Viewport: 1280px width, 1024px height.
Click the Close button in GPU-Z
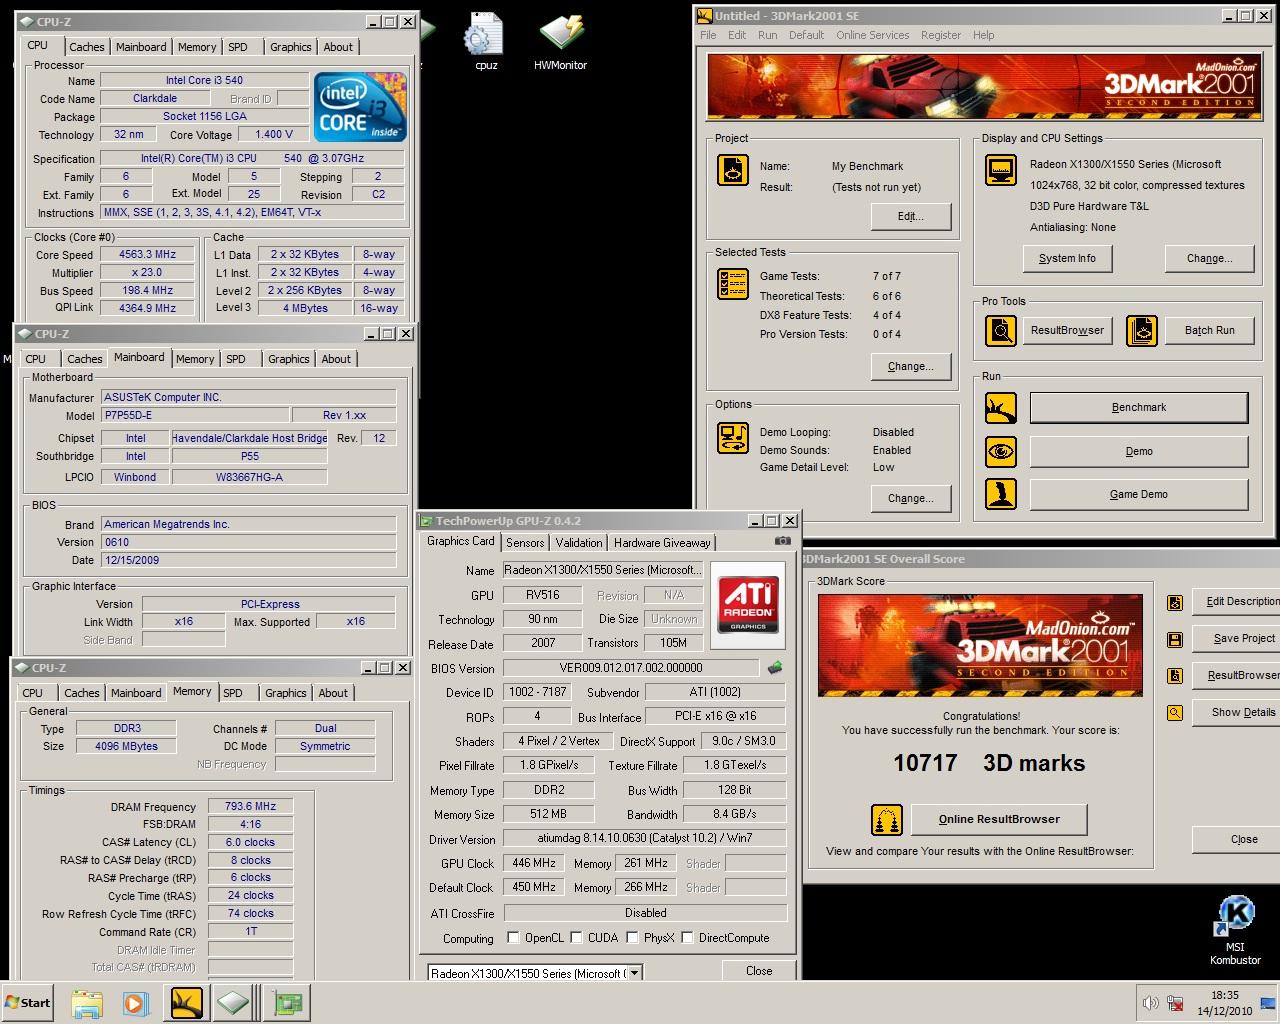(759, 971)
